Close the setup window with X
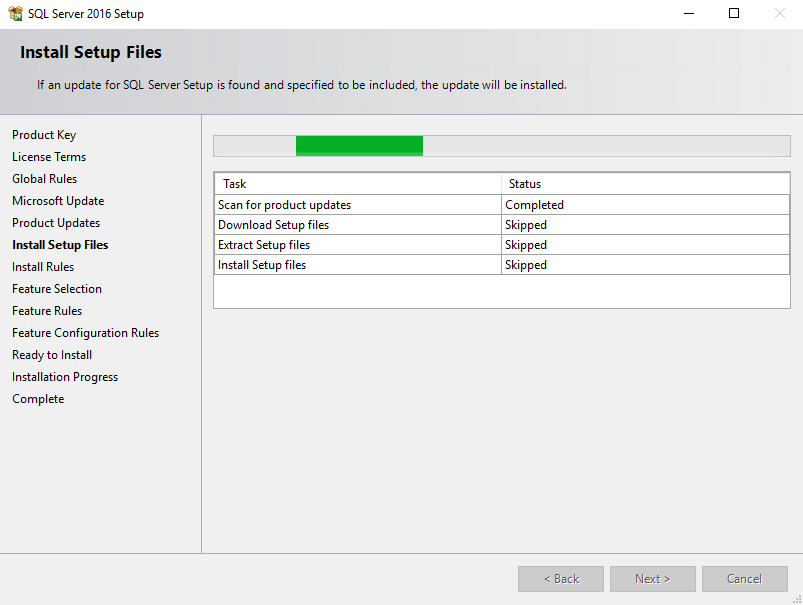The height and width of the screenshot is (605, 803). [x=779, y=13]
